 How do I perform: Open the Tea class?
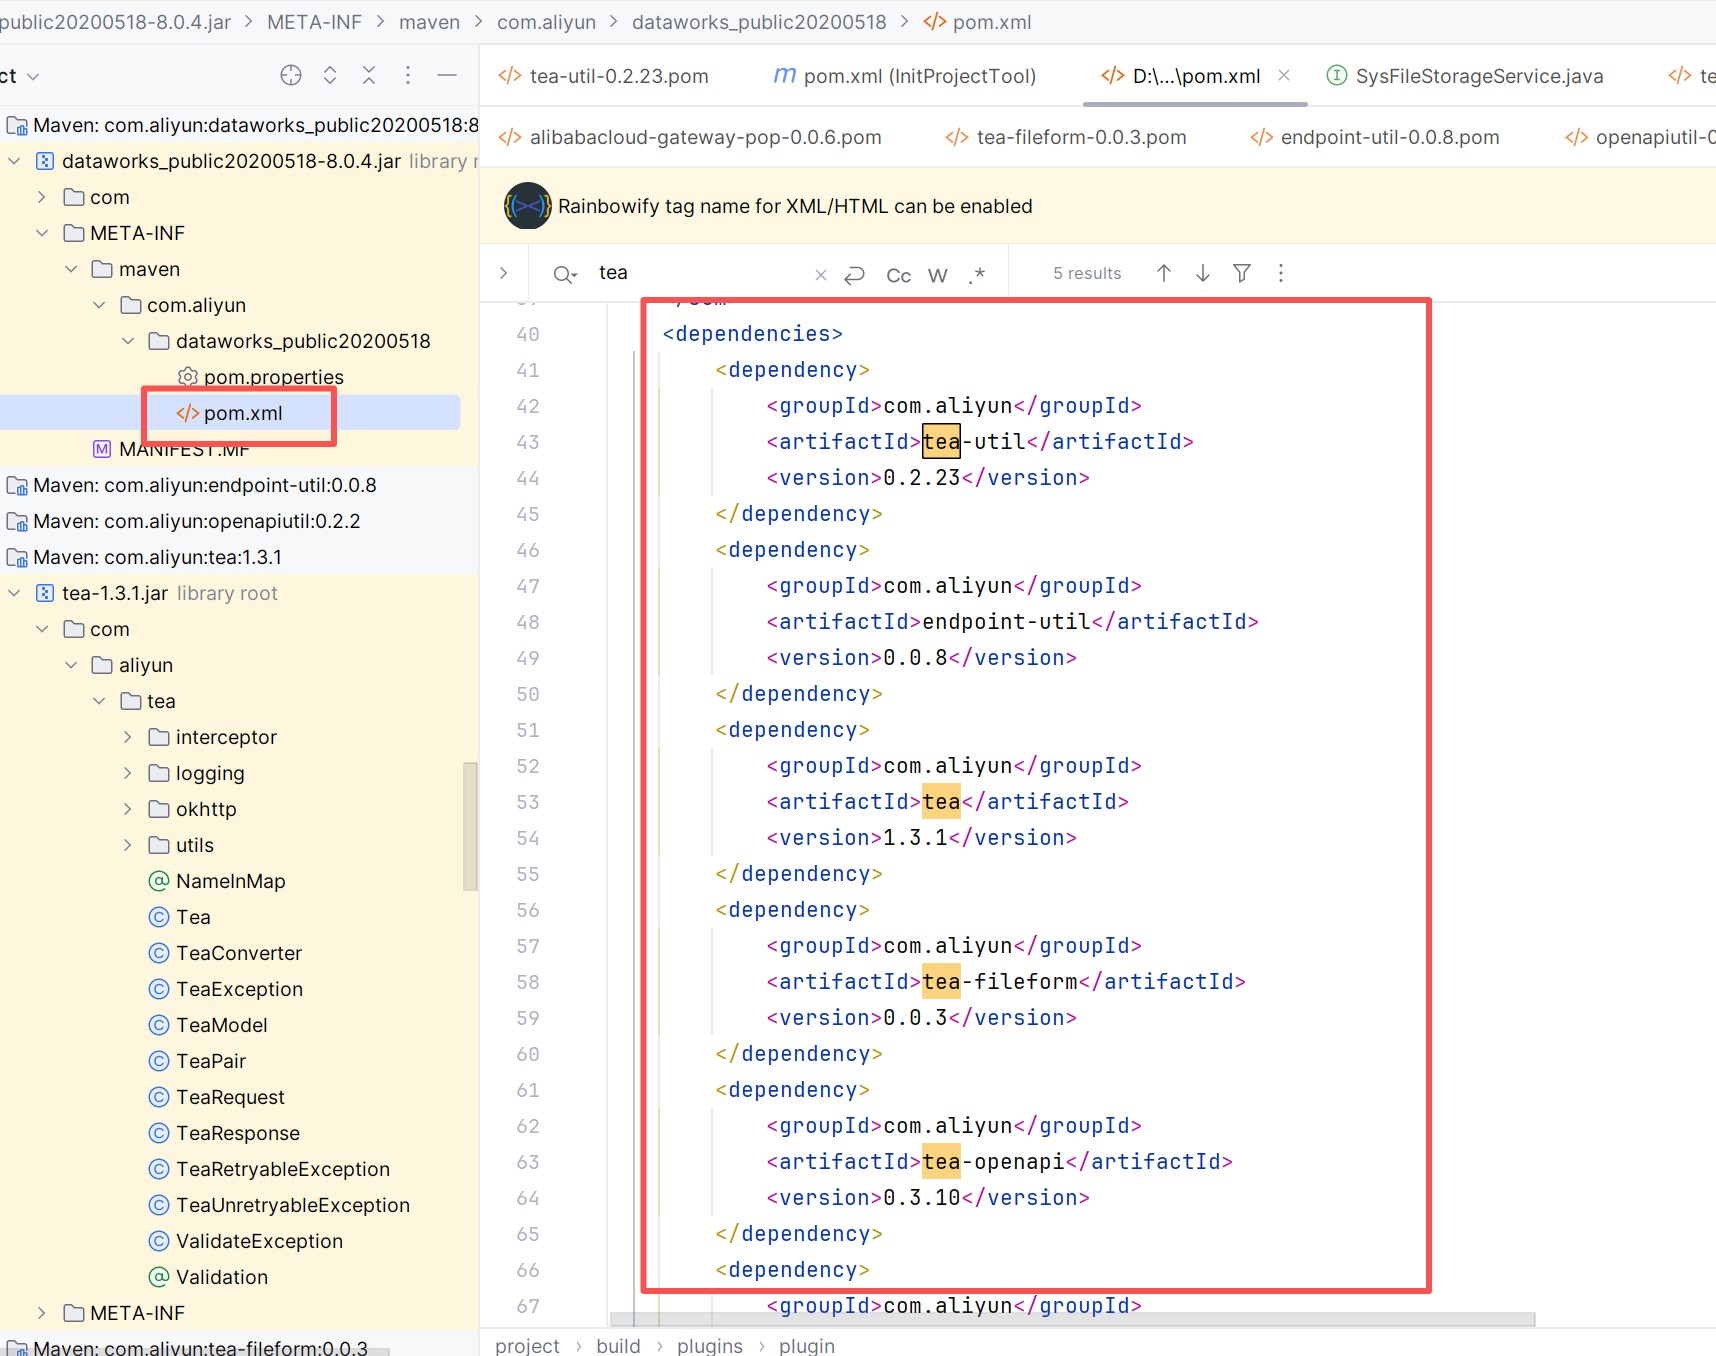pos(180,917)
